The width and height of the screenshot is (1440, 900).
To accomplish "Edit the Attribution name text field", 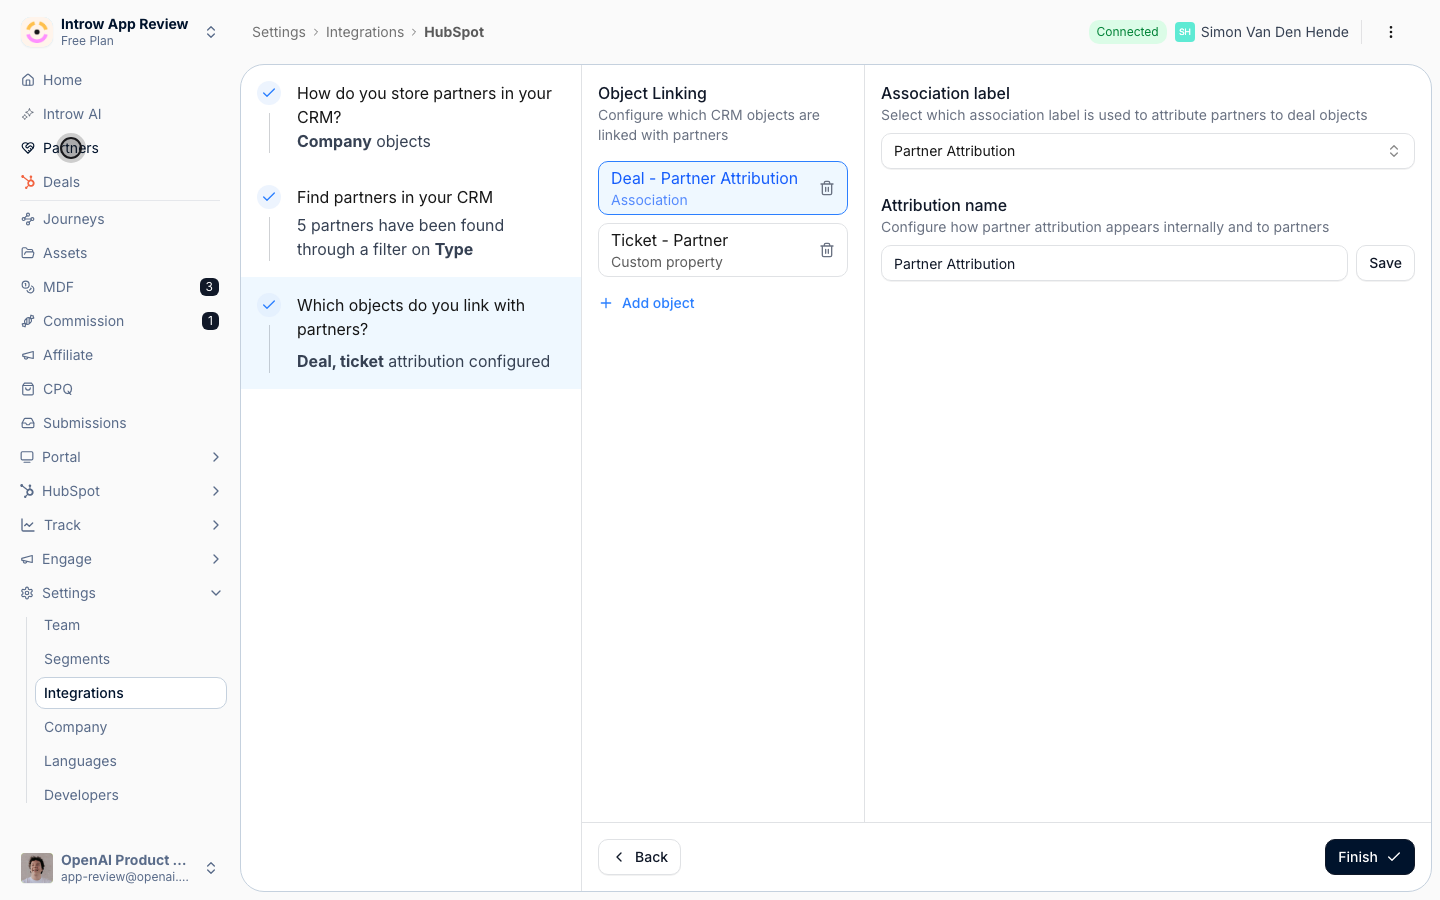I will click(x=1114, y=263).
